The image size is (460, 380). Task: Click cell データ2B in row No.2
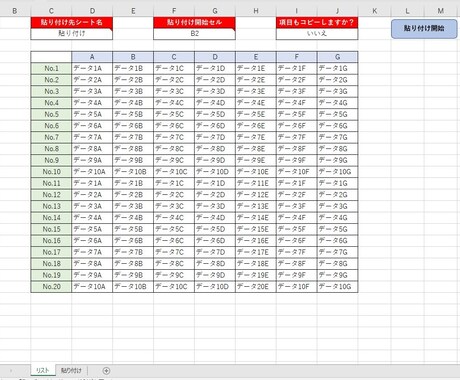pyautogui.click(x=133, y=80)
